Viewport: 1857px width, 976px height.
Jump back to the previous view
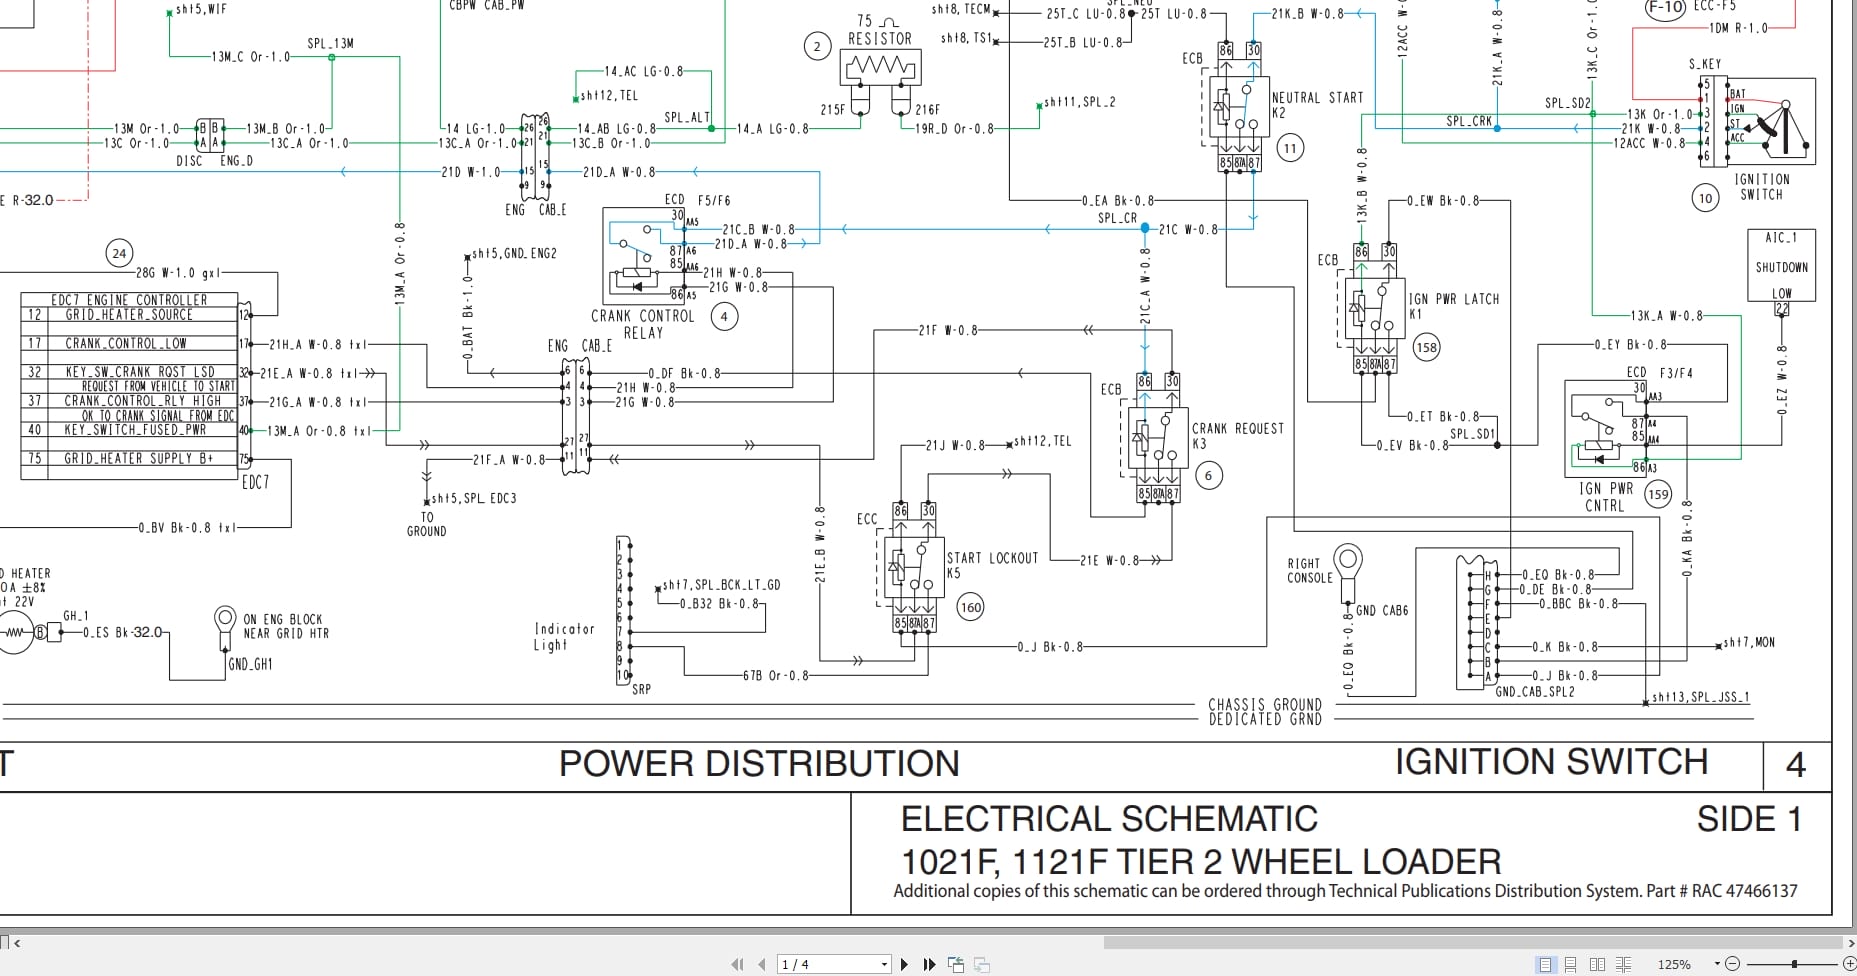(956, 963)
